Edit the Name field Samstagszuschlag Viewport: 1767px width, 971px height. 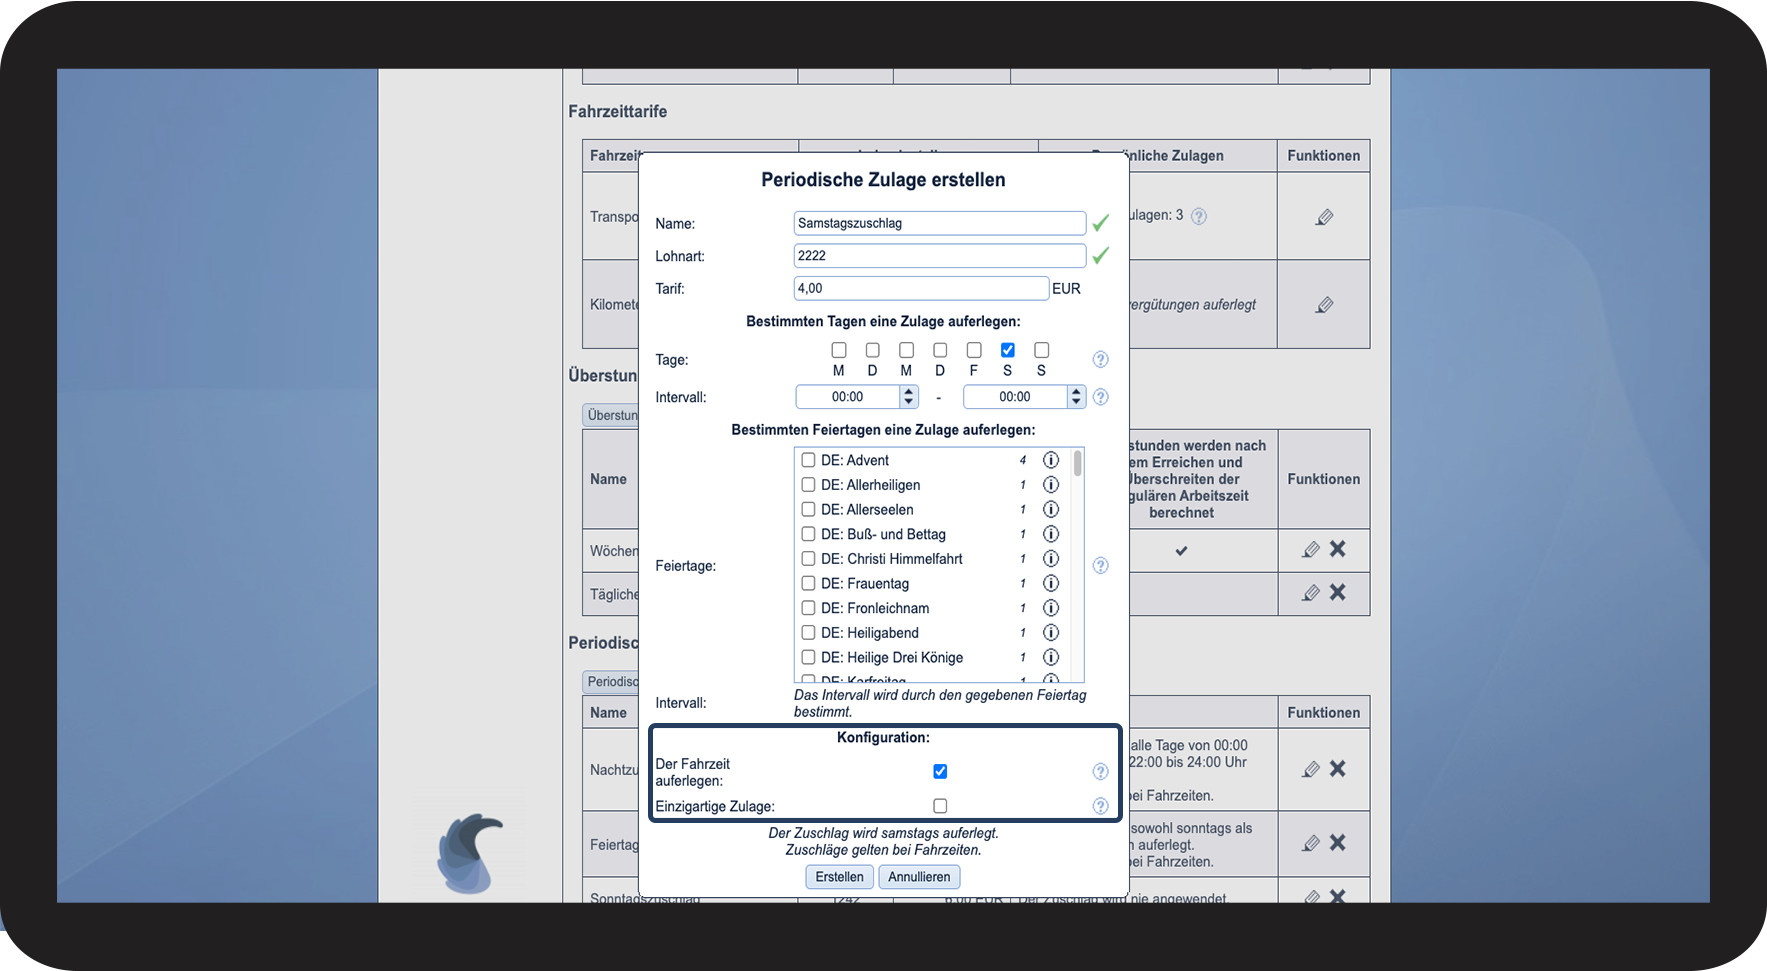point(939,223)
